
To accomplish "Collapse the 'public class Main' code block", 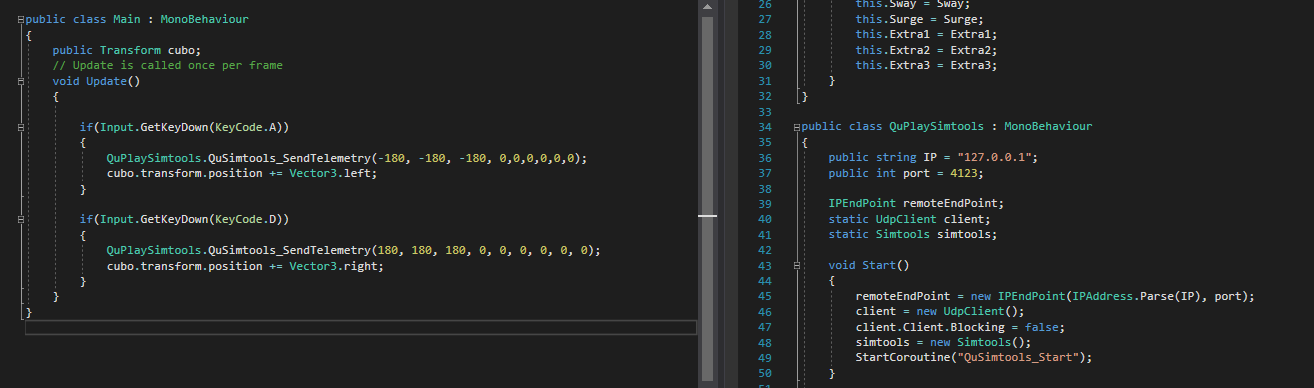I will tap(20, 19).
